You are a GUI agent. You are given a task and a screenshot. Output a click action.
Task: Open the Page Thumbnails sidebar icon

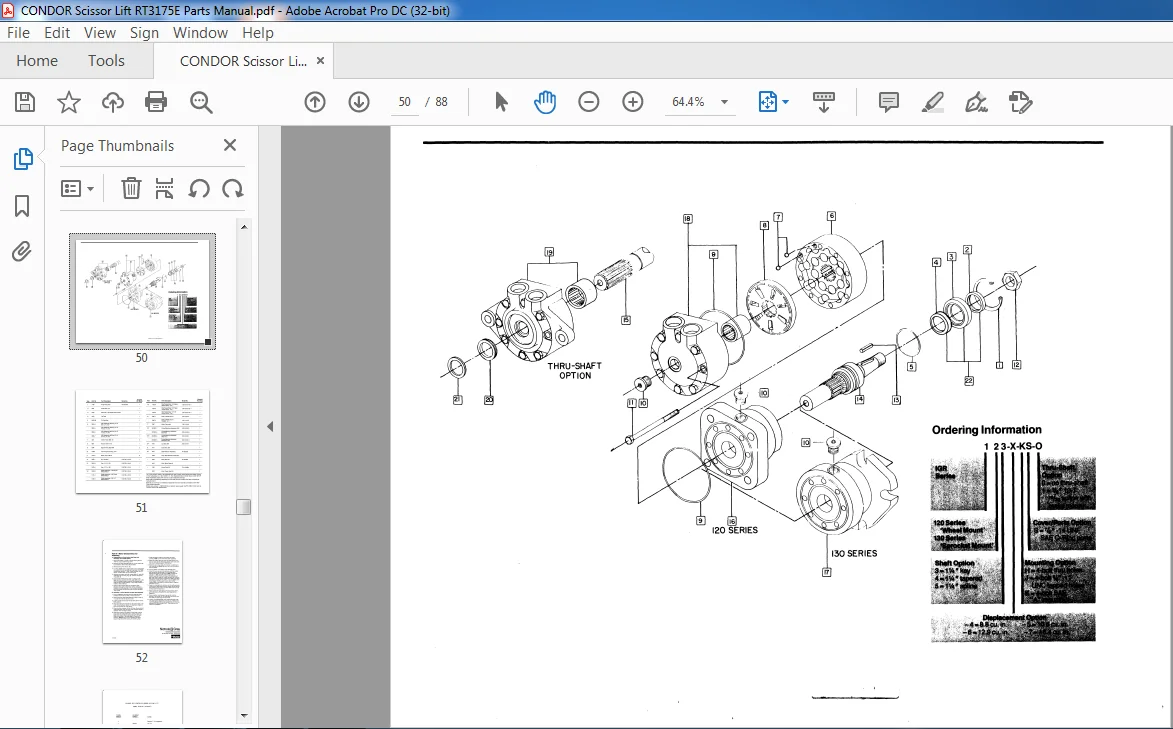pos(23,159)
